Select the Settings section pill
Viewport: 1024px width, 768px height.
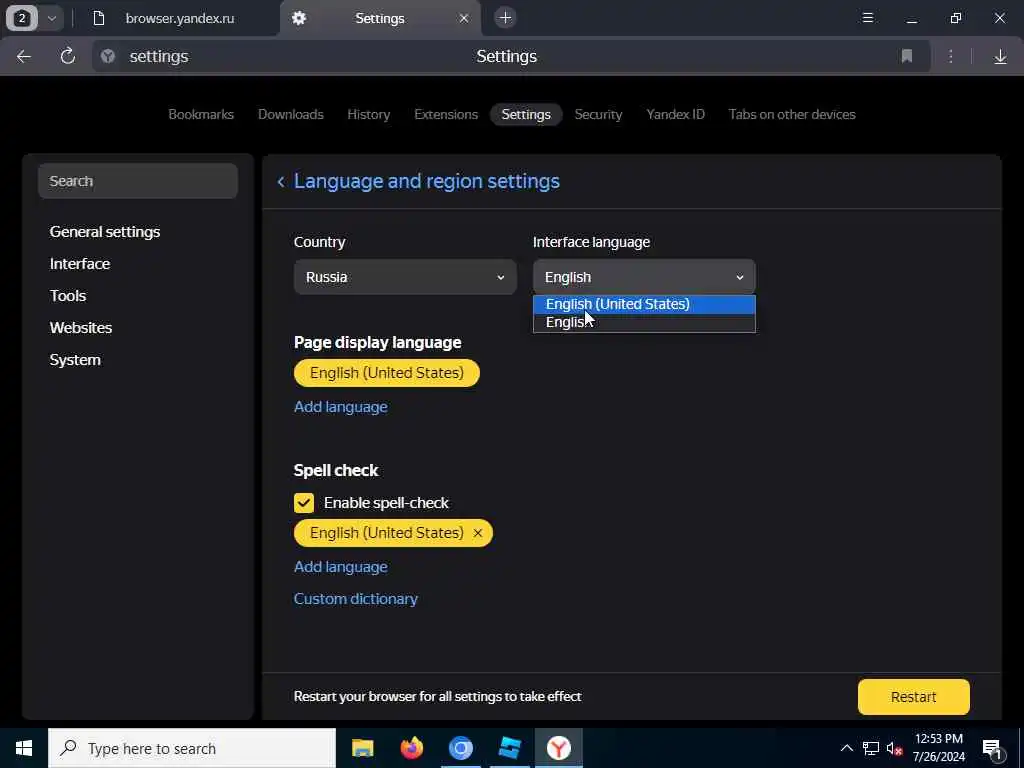pos(526,114)
